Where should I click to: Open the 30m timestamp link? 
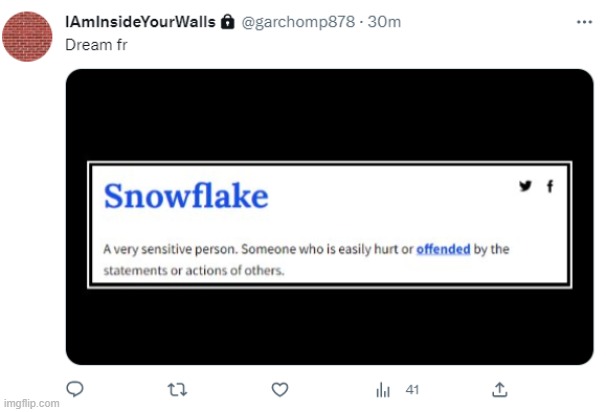(385, 21)
